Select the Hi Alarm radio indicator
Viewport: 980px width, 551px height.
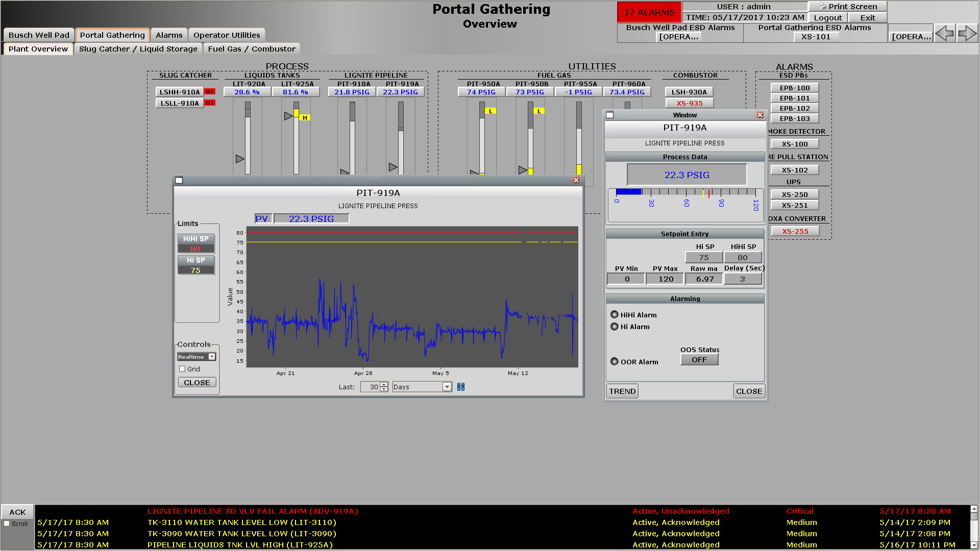(x=614, y=327)
